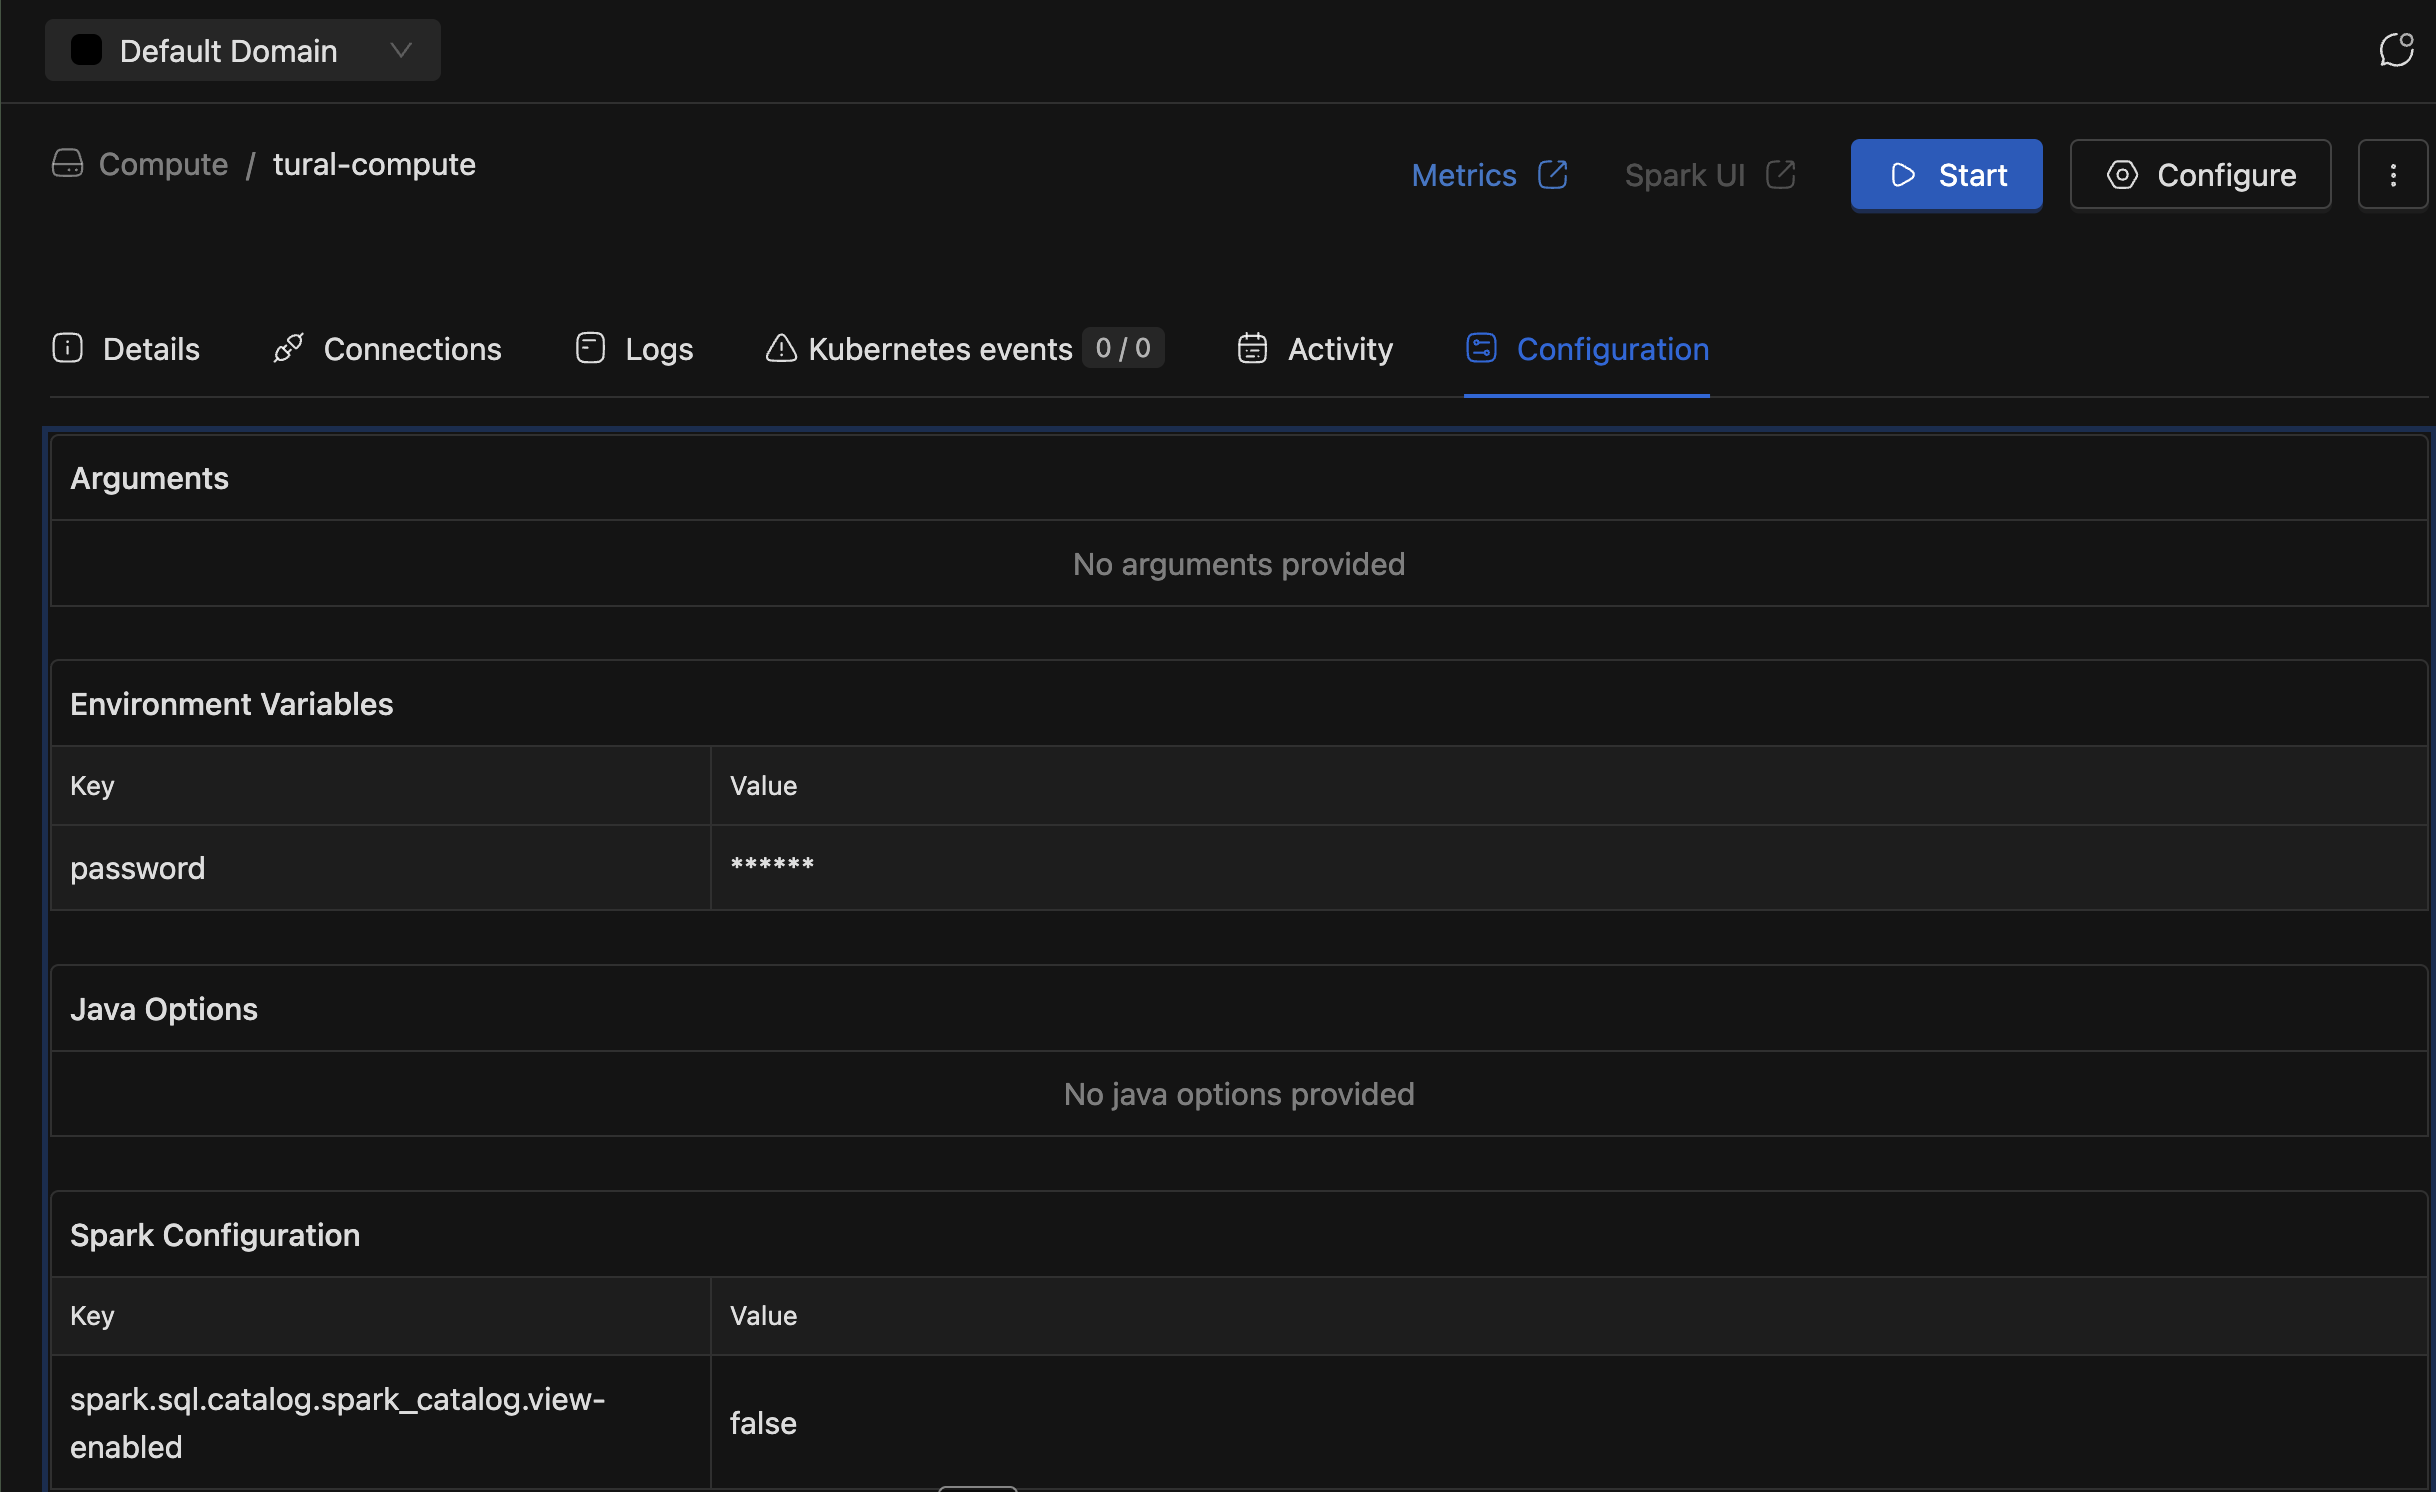Open the three-dot more options menu
This screenshot has width=2436, height=1492.
2392,175
